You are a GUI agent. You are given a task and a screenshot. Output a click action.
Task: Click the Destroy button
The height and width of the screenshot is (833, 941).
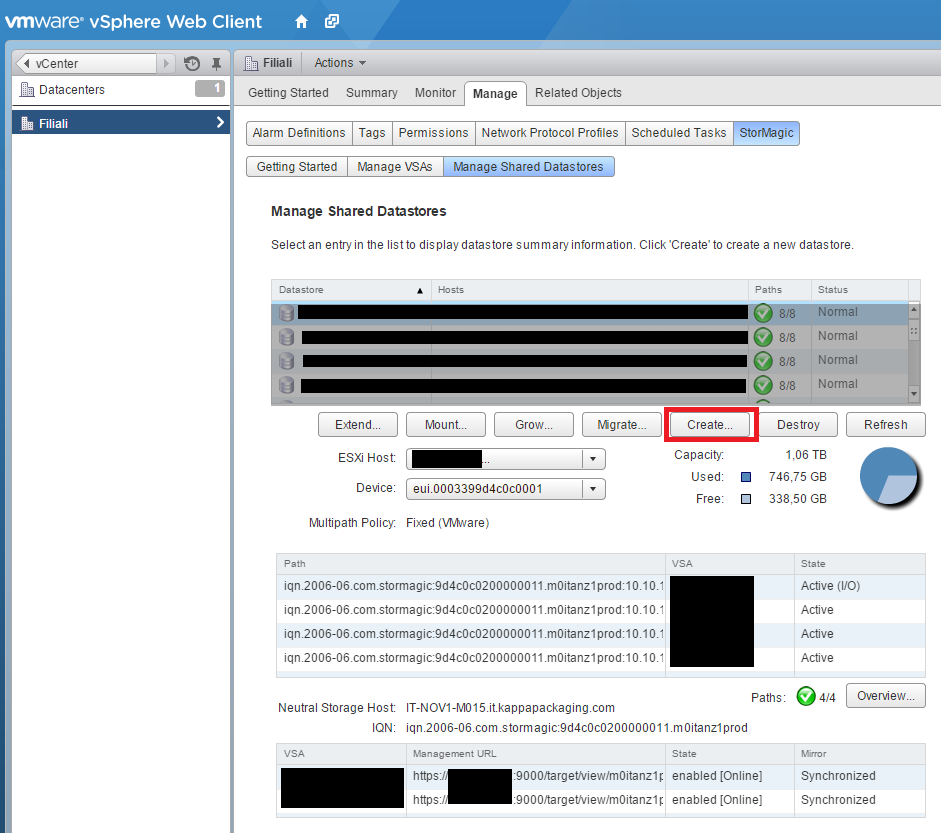pyautogui.click(x=798, y=425)
